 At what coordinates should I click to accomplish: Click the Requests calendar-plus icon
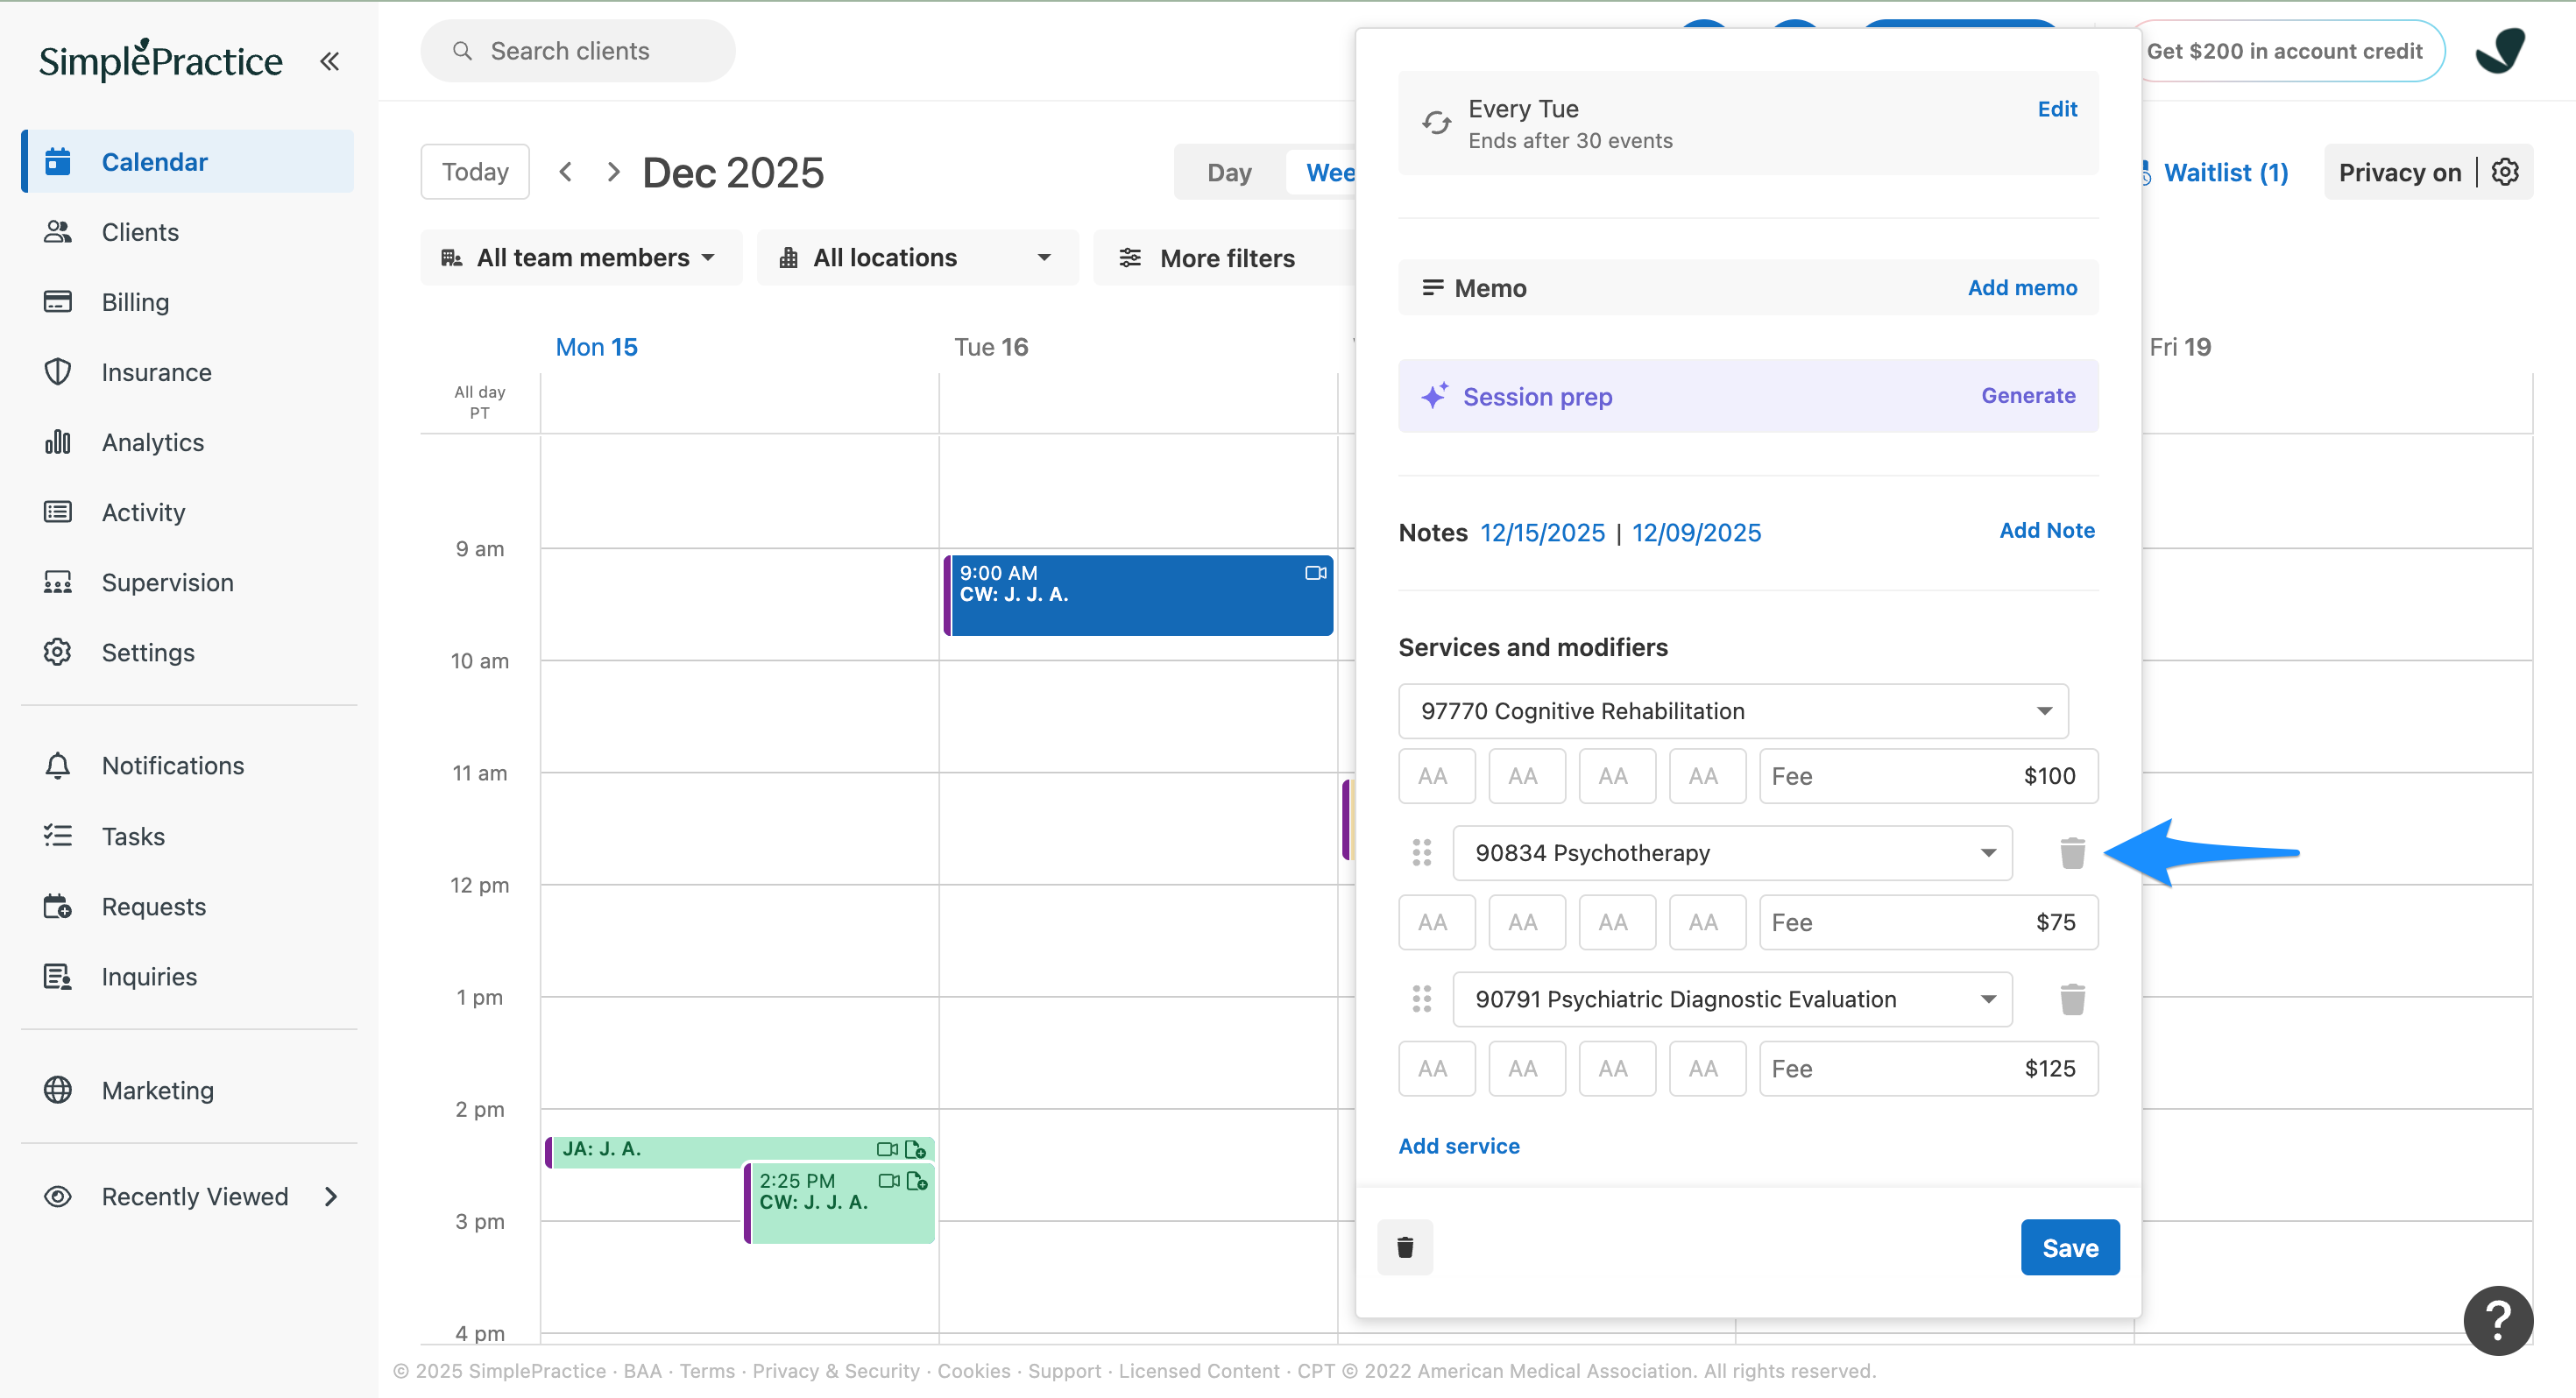point(58,906)
